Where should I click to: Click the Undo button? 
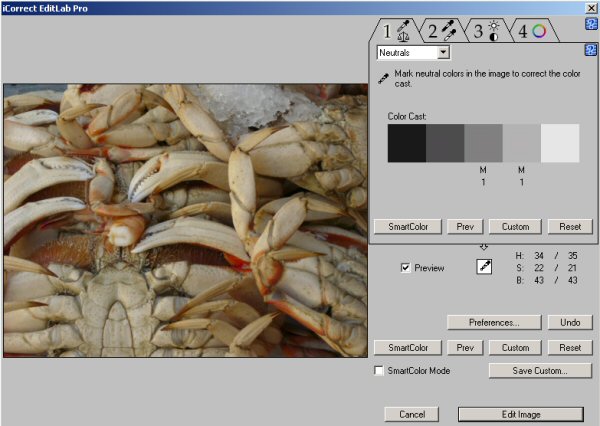[x=570, y=322]
